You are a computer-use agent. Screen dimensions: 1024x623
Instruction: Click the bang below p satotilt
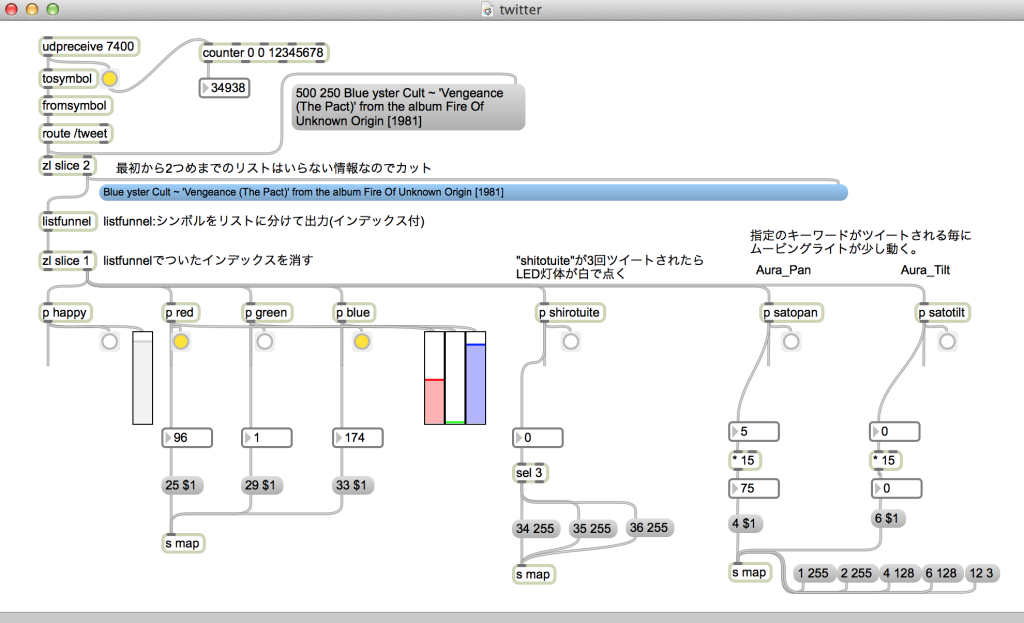[946, 341]
